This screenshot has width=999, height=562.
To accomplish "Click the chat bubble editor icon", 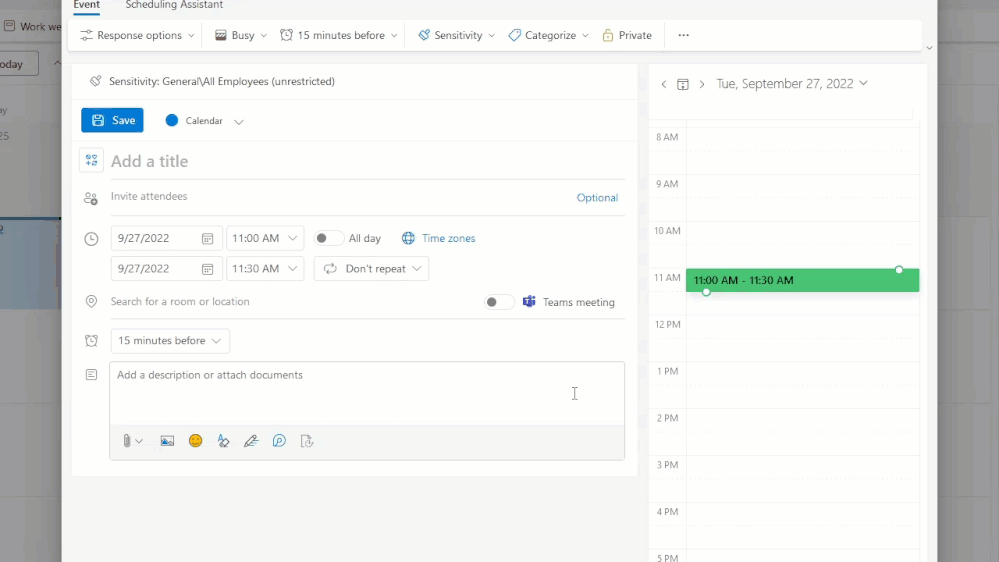I will (279, 441).
